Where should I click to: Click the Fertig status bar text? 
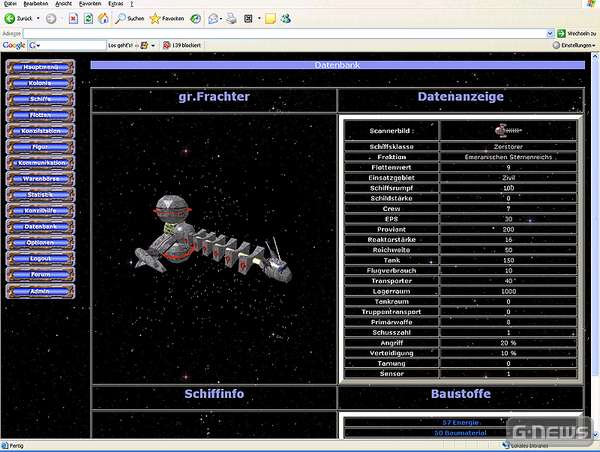16,446
